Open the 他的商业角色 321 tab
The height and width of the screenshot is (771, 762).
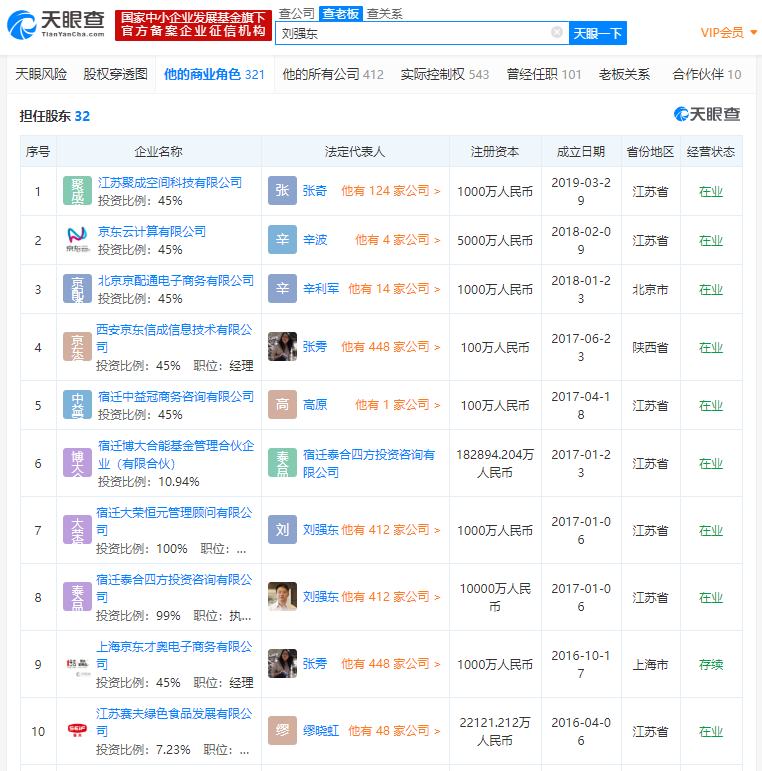214,74
